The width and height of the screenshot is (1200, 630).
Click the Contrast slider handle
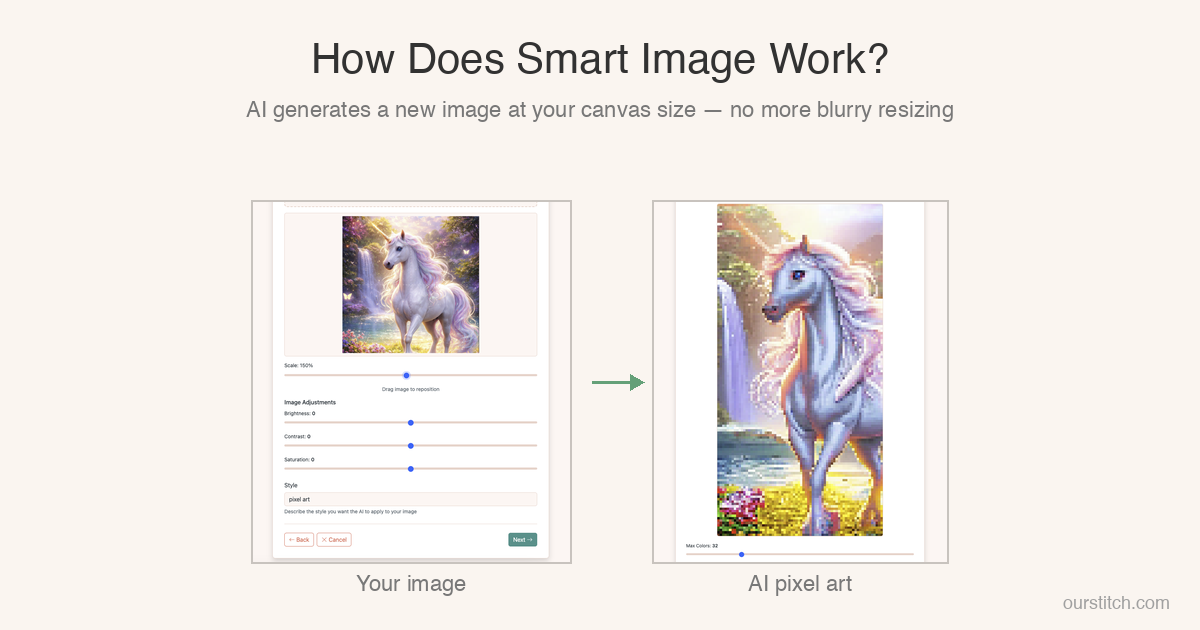(411, 446)
